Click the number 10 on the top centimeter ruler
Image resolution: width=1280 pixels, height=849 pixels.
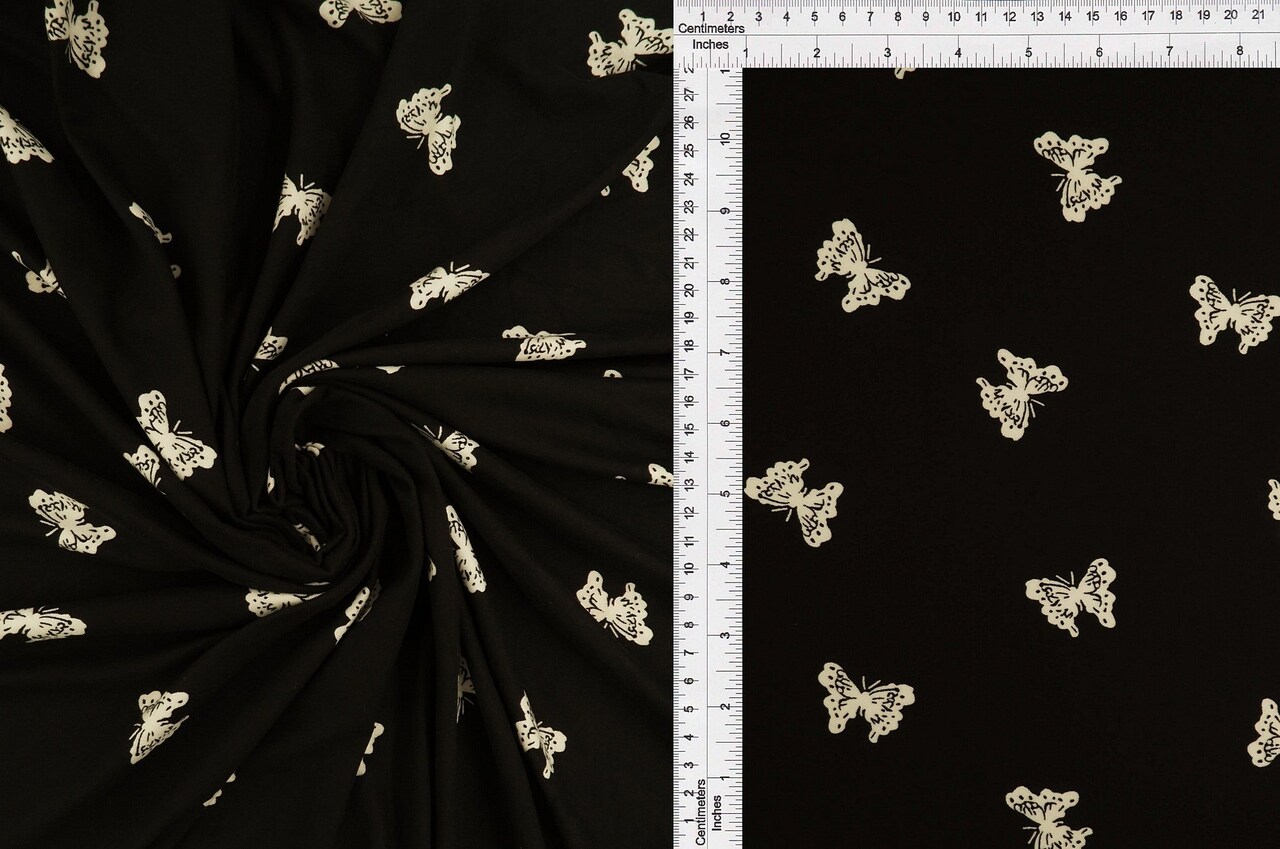click(x=954, y=15)
